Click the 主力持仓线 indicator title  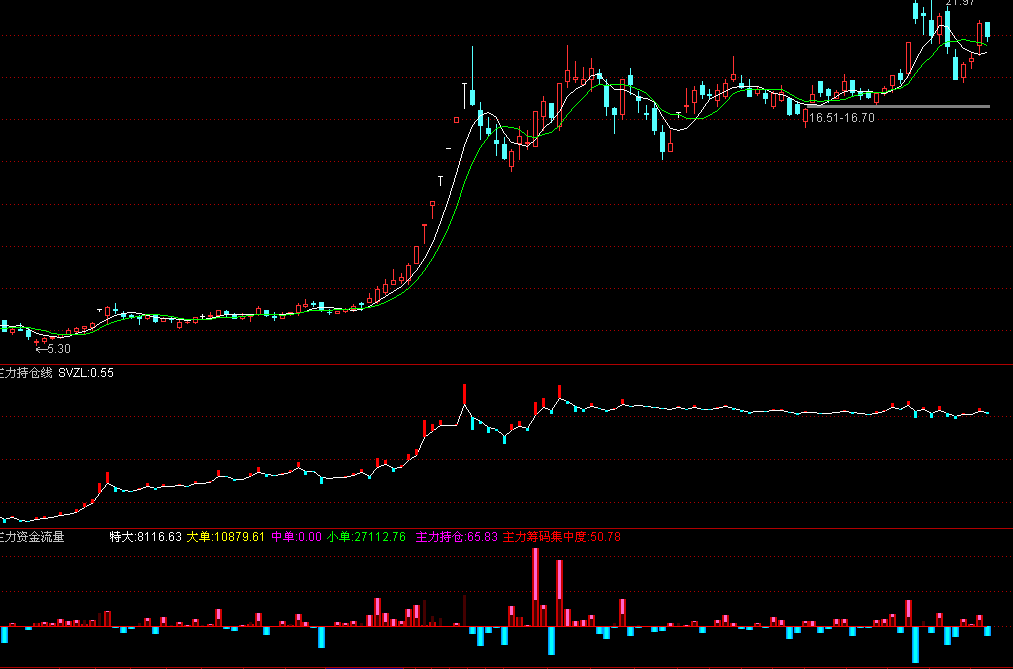click(25, 373)
